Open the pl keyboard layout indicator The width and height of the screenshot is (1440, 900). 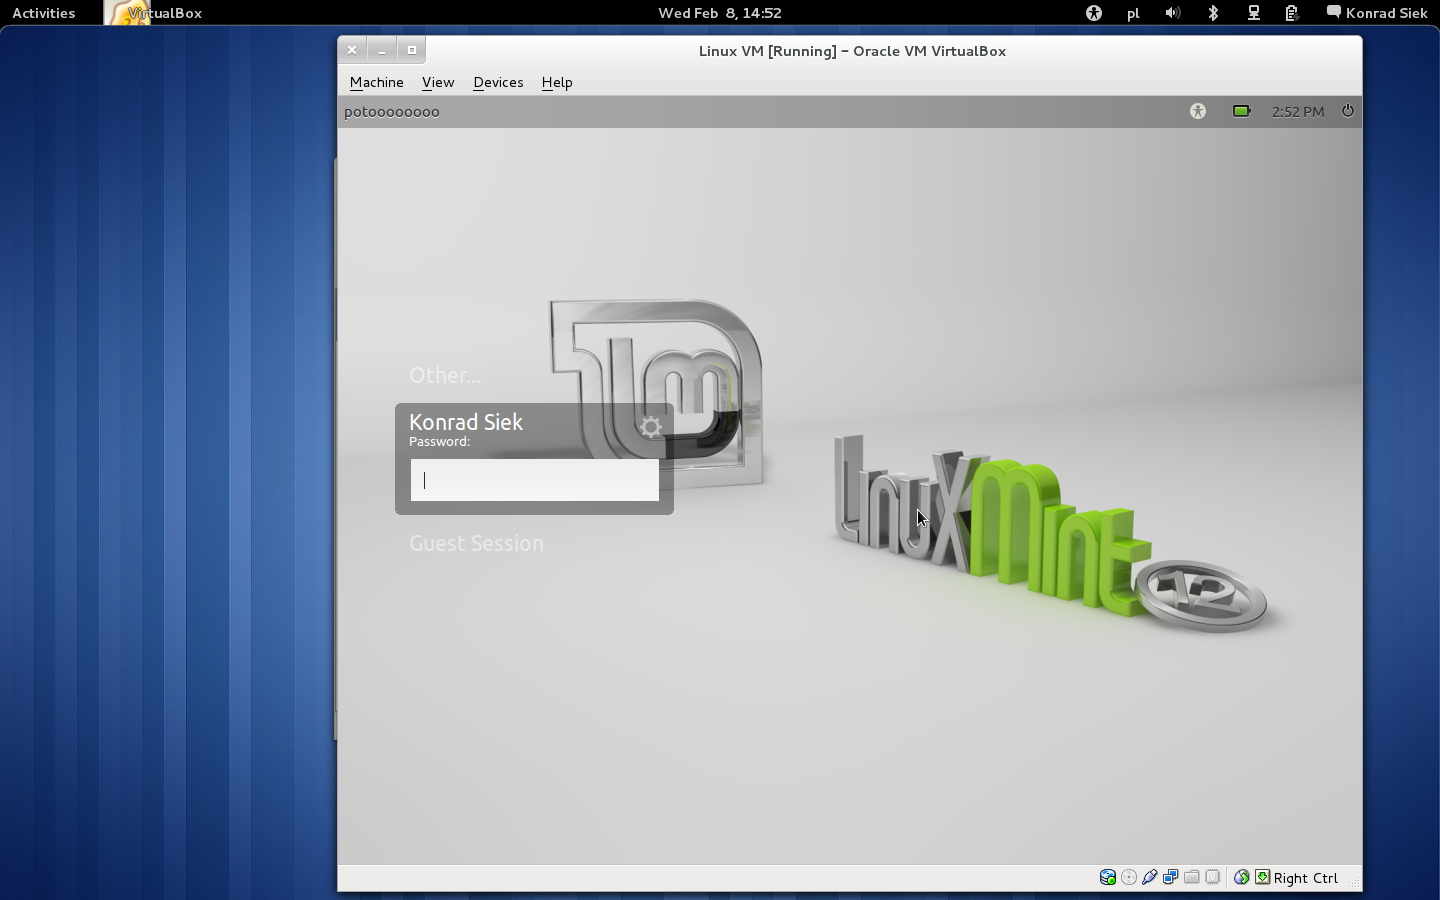(1133, 13)
